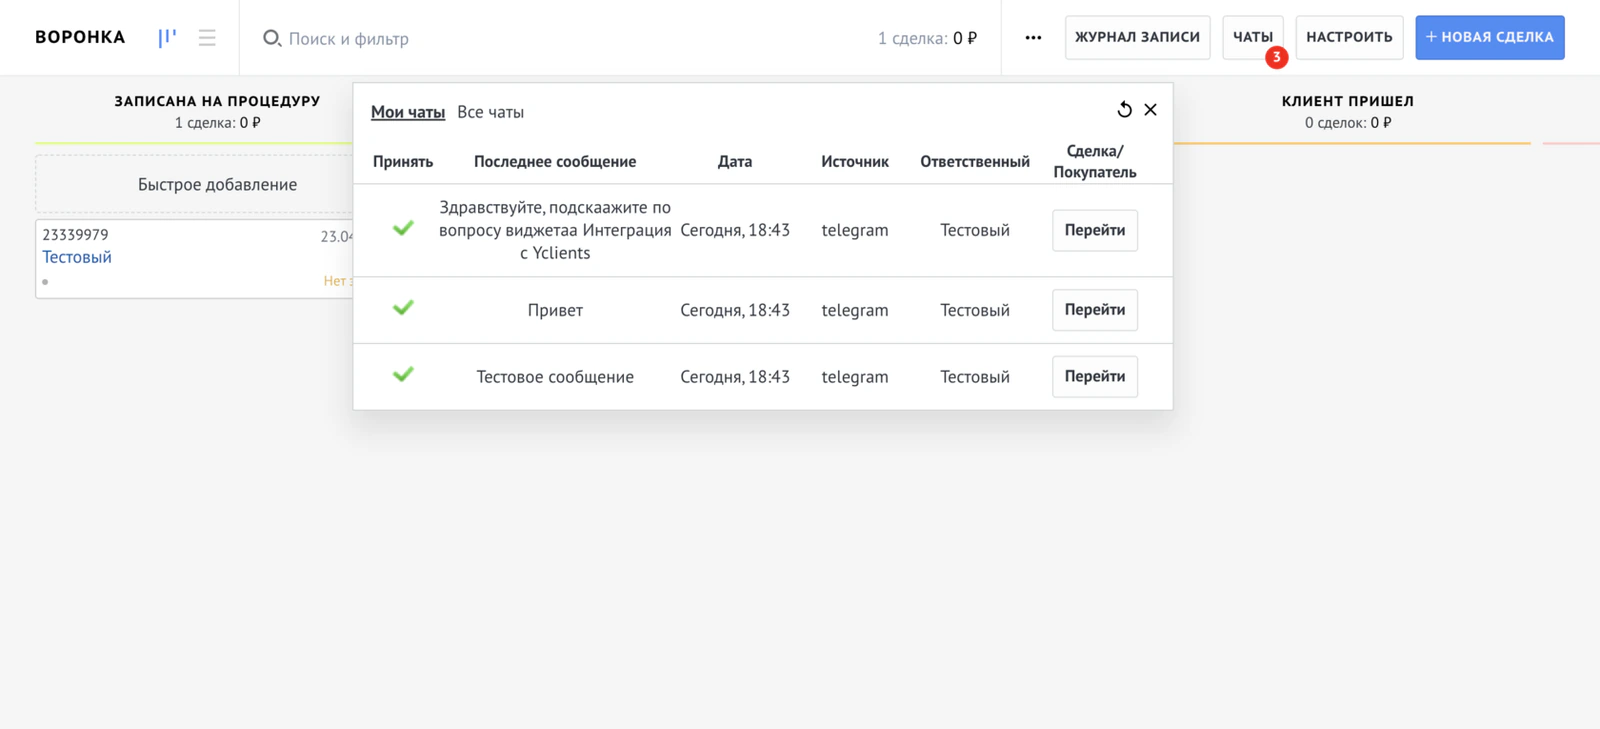The image size is (1600, 729).
Task: Open the 'Мои чаты' tab
Action: [x=408, y=112]
